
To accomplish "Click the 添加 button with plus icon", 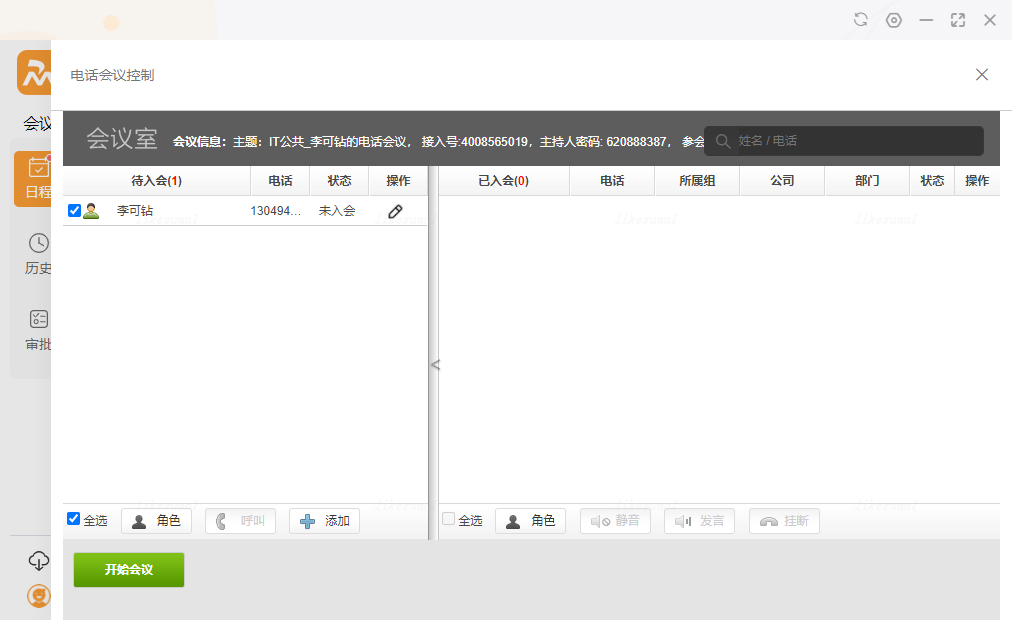I will click(324, 521).
